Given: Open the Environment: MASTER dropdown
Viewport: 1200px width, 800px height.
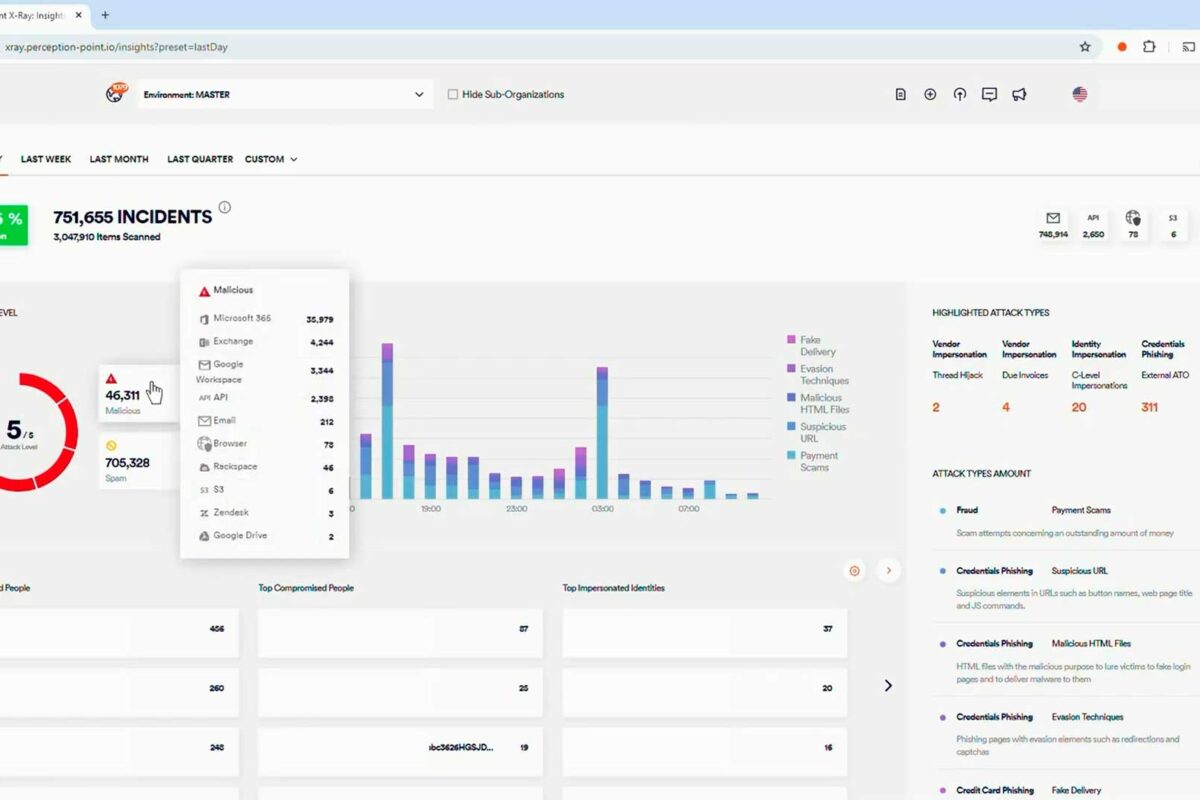Looking at the screenshot, I should tap(285, 94).
